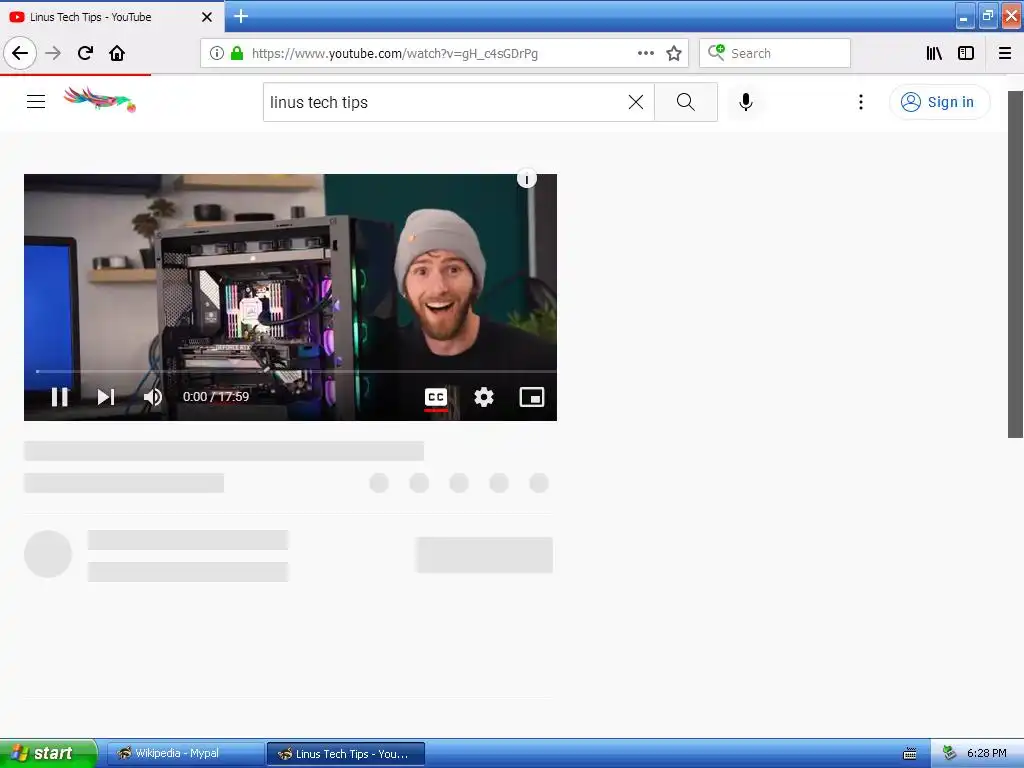This screenshot has width=1024, height=768.
Task: Start voice search with the microphone
Action: [746, 102]
